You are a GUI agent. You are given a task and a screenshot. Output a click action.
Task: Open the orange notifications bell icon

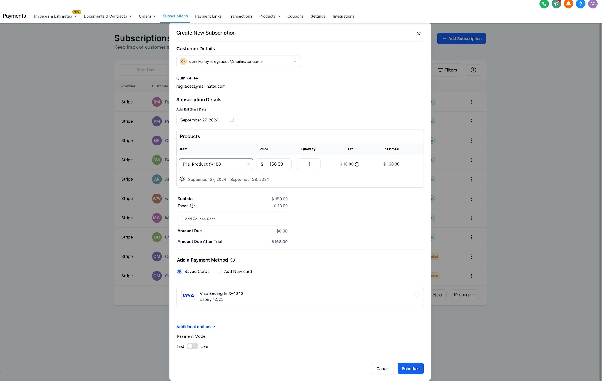568,3
